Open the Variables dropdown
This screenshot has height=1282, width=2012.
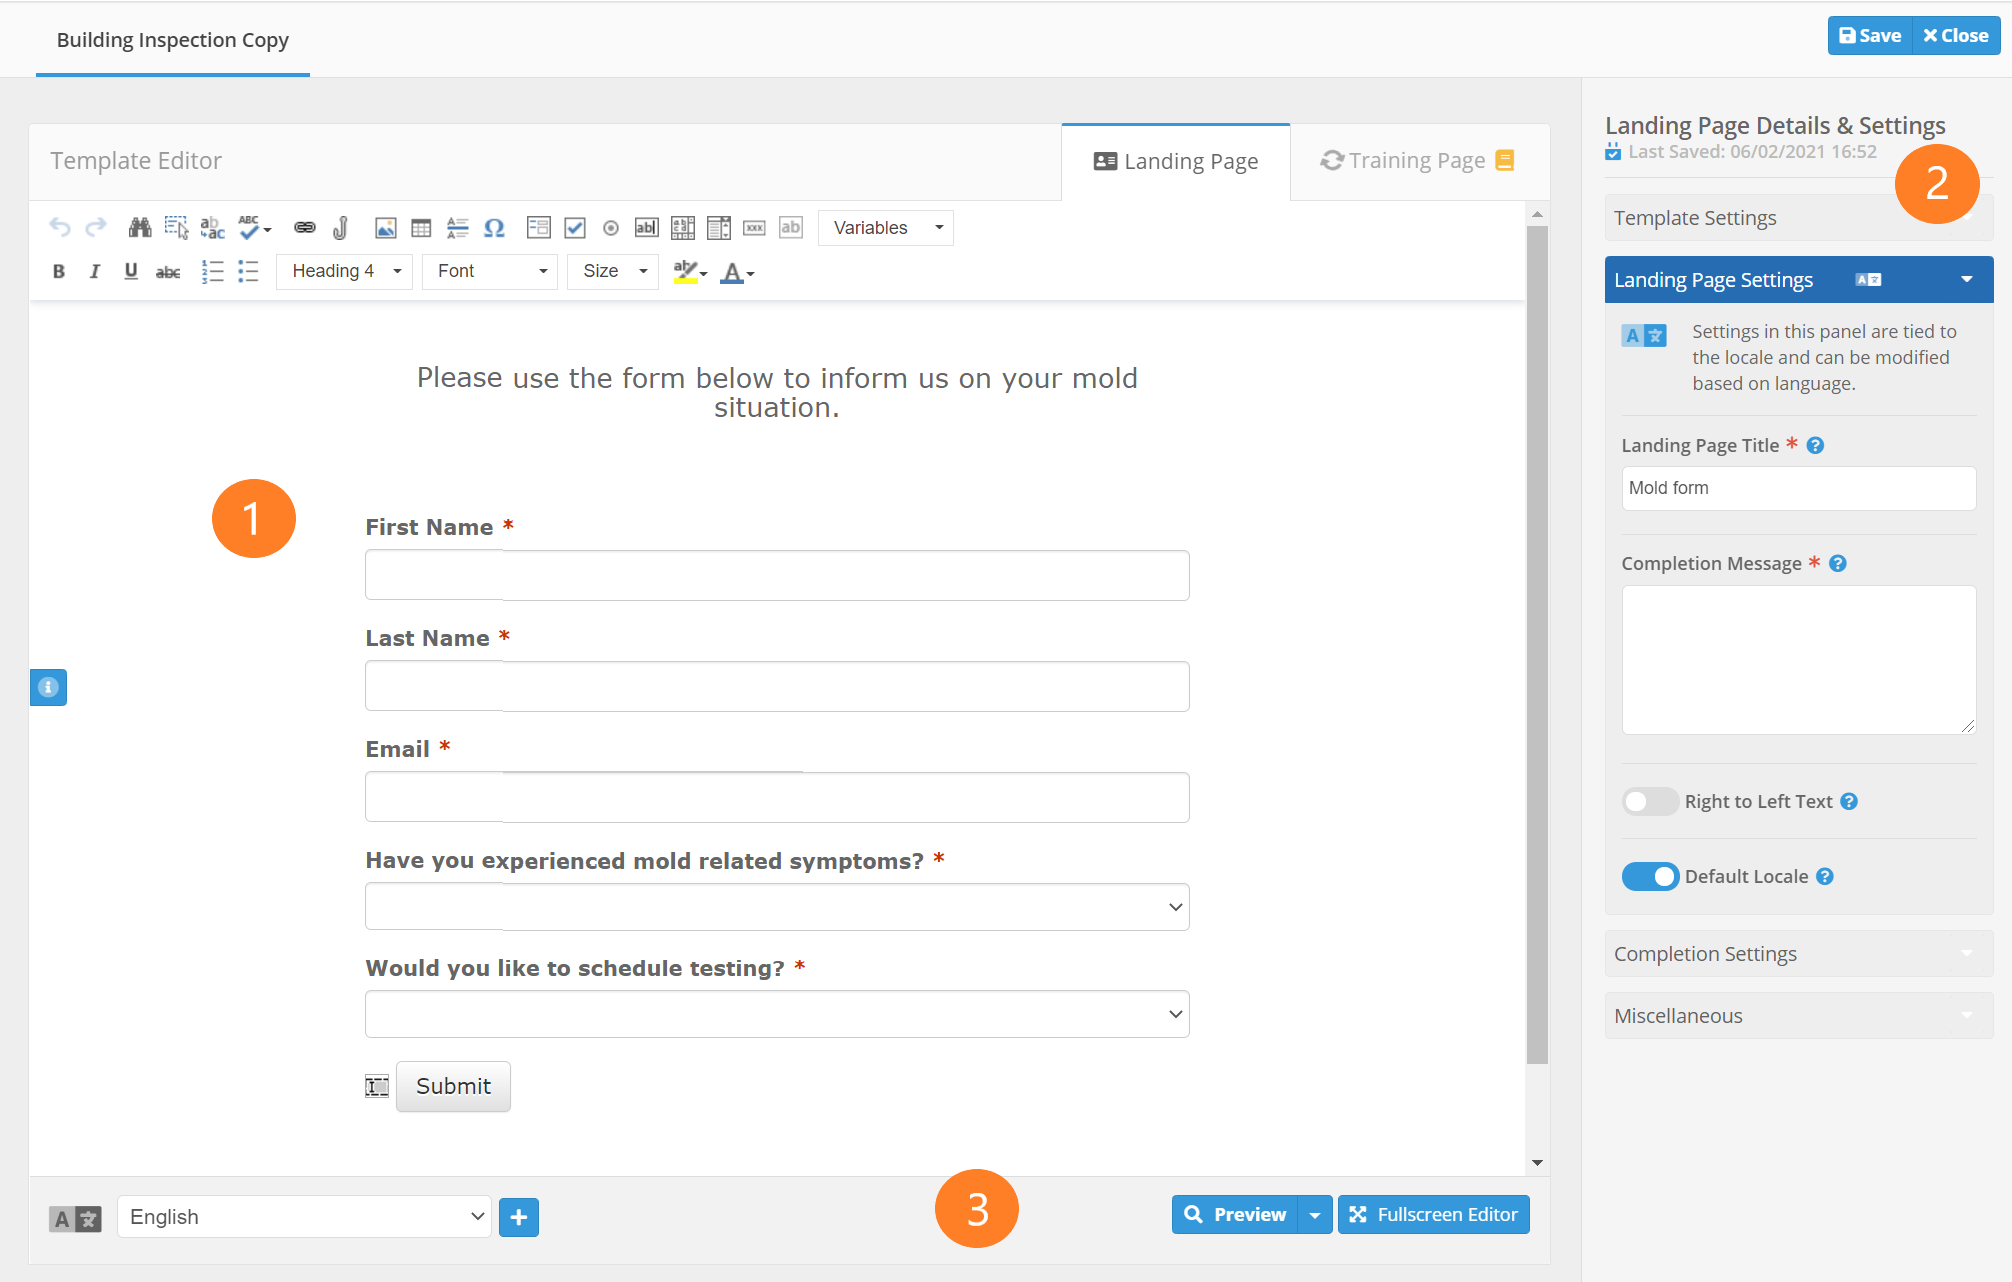[x=885, y=228]
